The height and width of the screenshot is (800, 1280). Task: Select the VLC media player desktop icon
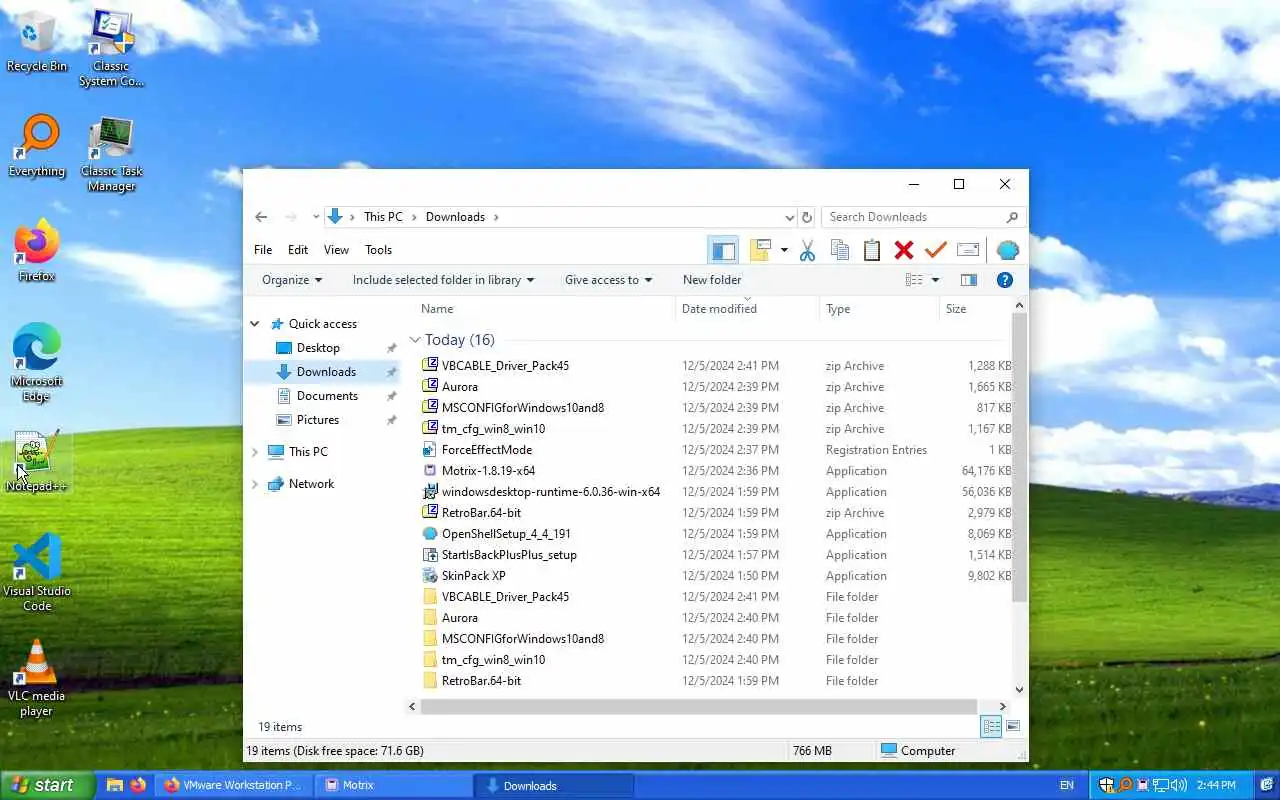pos(36,678)
